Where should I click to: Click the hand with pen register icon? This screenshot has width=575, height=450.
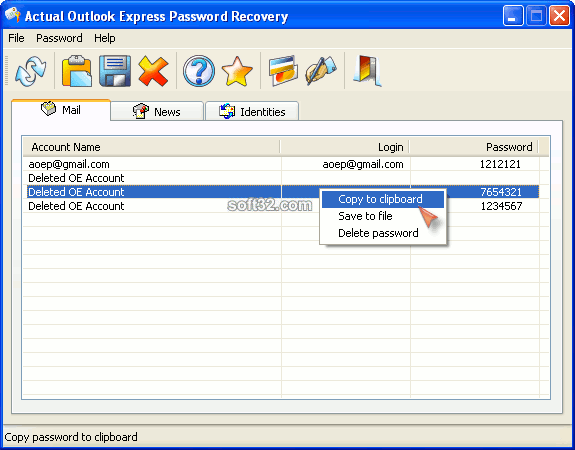[x=321, y=71]
